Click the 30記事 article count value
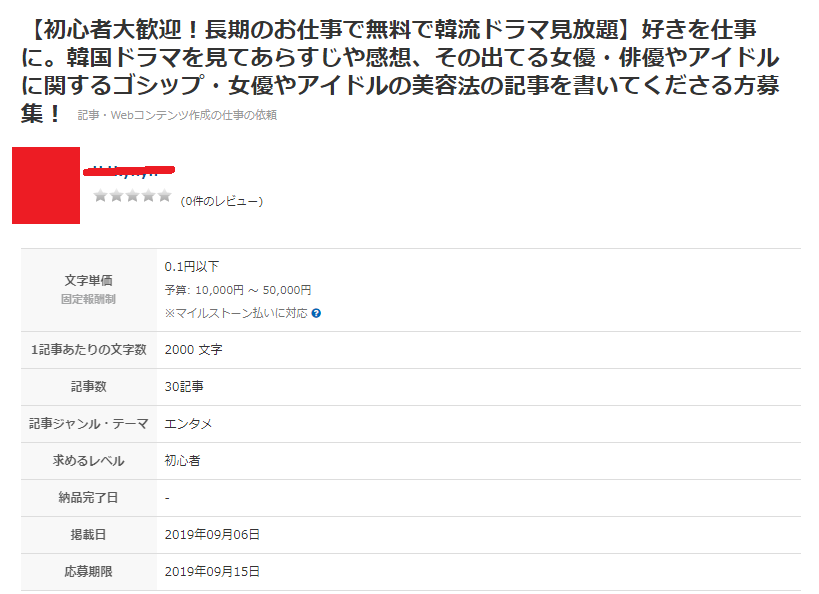This screenshot has width=819, height=594. [x=184, y=387]
